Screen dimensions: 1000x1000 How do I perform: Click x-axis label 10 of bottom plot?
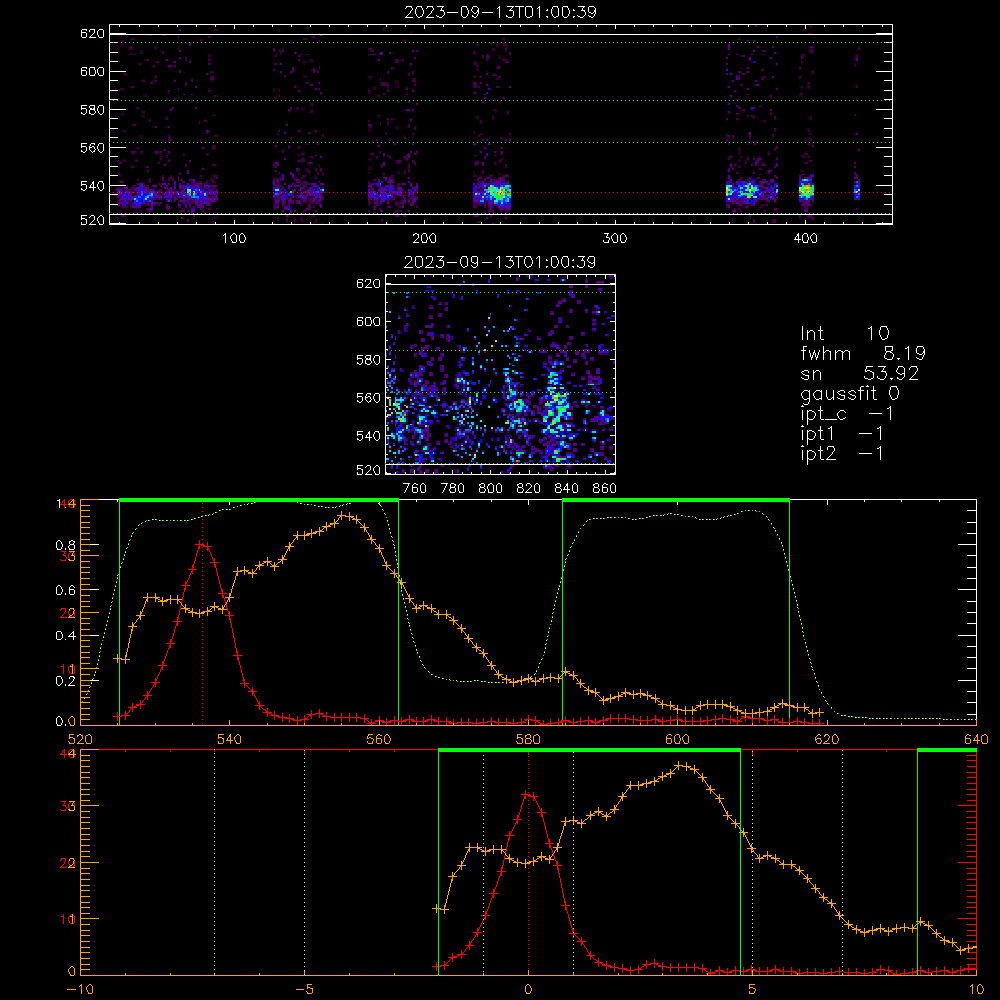976,990
